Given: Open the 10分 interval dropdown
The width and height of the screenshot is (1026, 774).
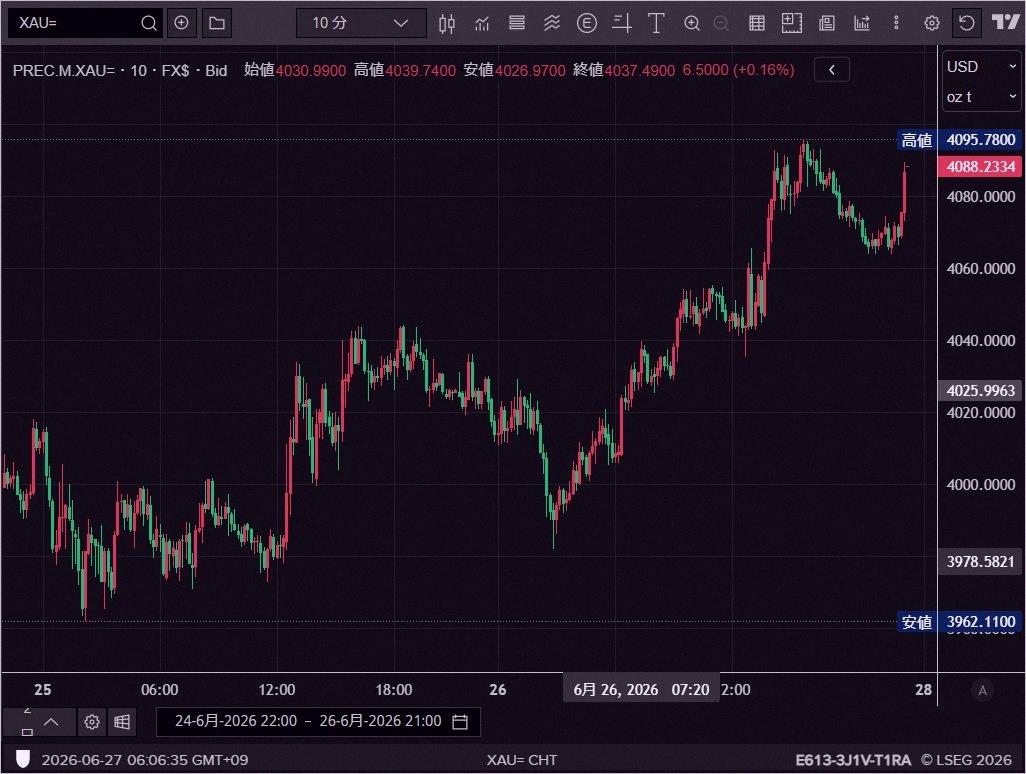Looking at the screenshot, I should 361,23.
